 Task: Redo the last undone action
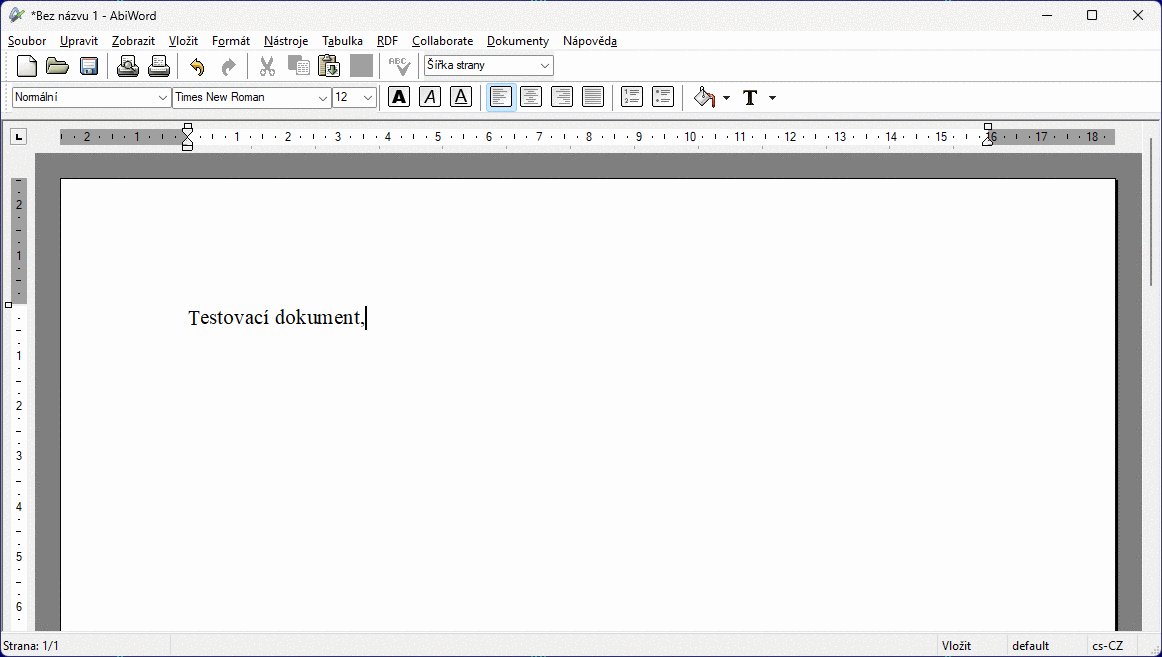click(228, 66)
